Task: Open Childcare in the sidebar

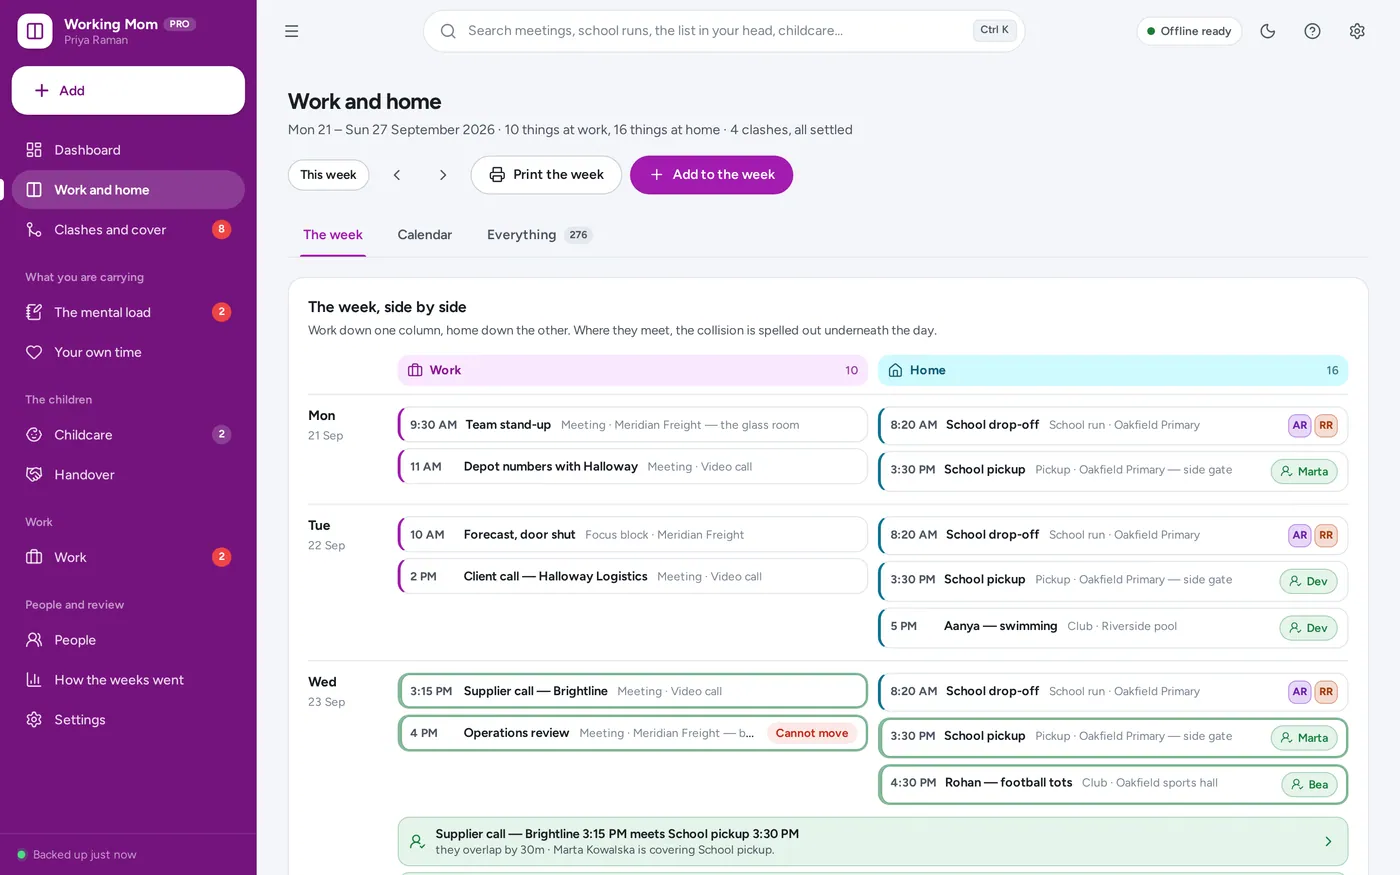Action: pos(128,435)
